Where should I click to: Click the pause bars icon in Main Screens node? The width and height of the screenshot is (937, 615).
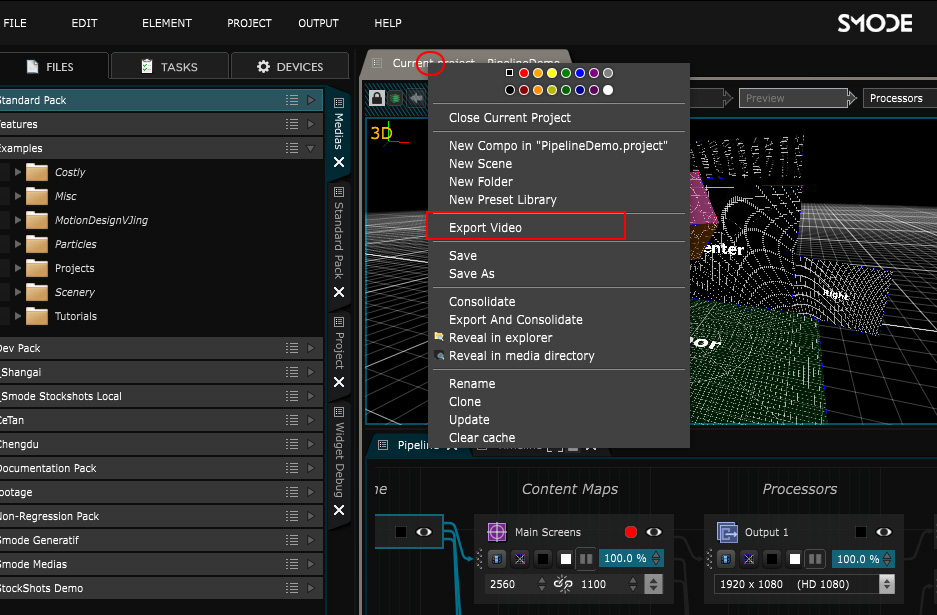[x=586, y=559]
